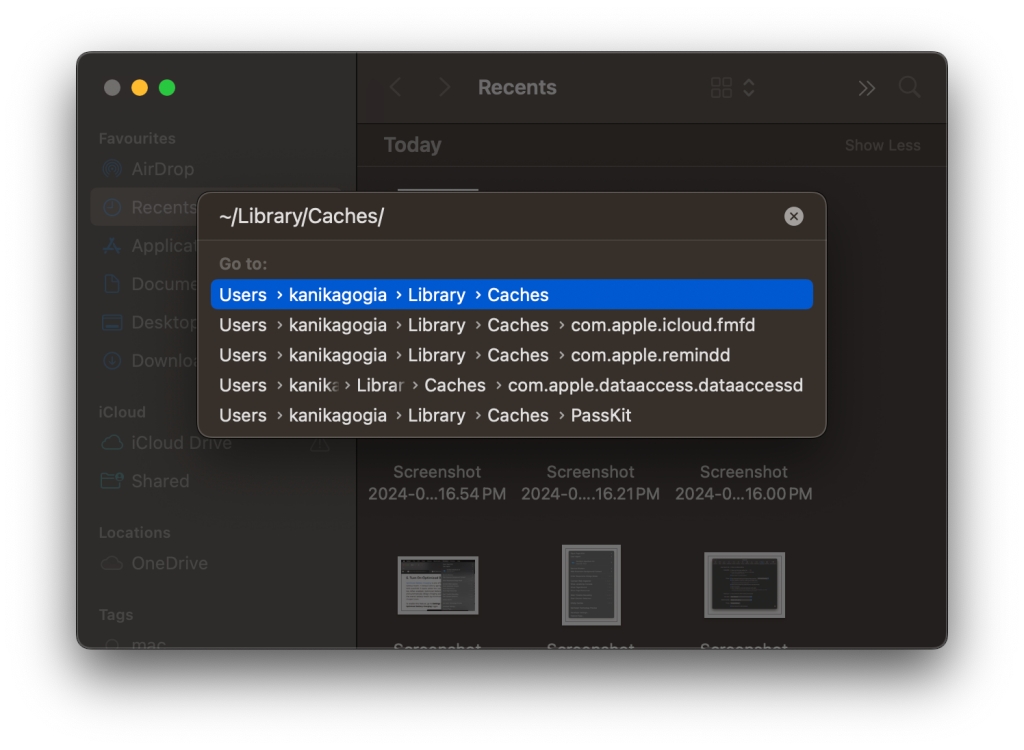Screen dimensions: 1024x750
Task: Click Show Less for Today section
Action: [883, 145]
